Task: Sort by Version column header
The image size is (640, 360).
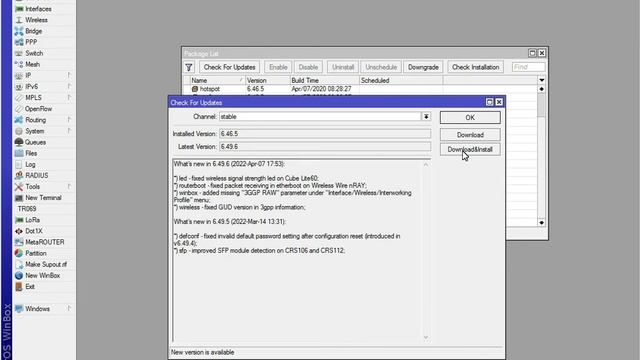Action: 267,80
